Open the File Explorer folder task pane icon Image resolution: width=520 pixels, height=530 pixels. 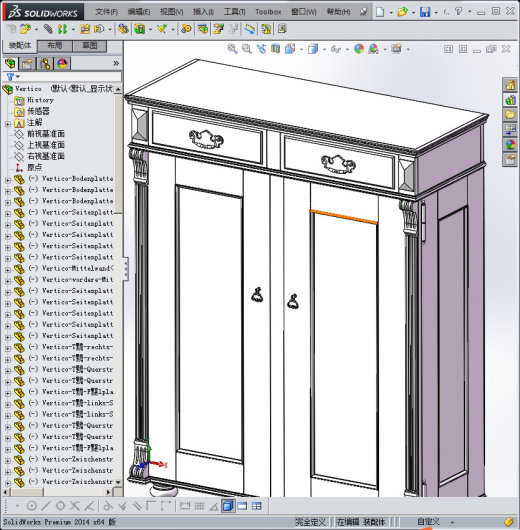(510, 115)
